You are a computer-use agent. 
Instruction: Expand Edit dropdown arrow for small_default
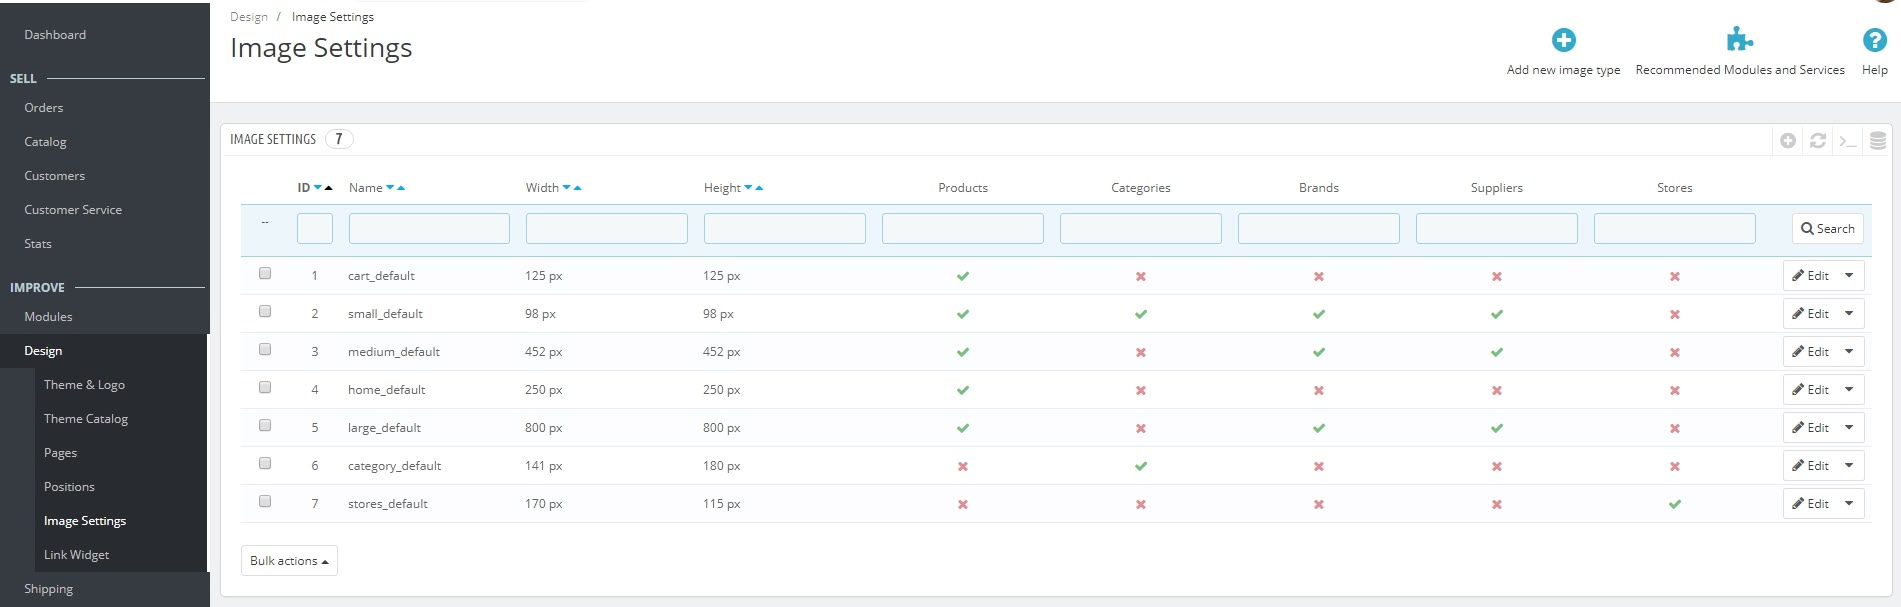tap(1849, 314)
